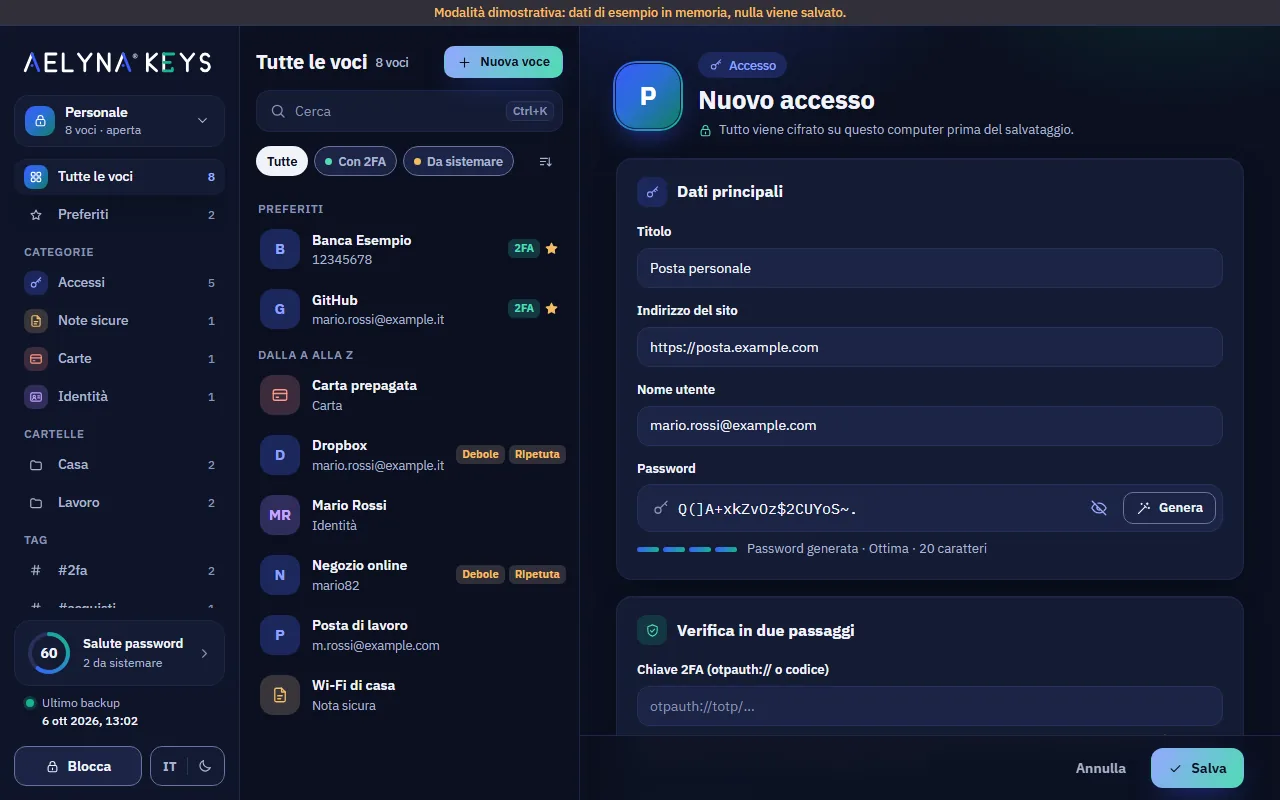The image size is (1280, 800).
Task: Open Preferiti in the sidebar
Action: (119, 214)
